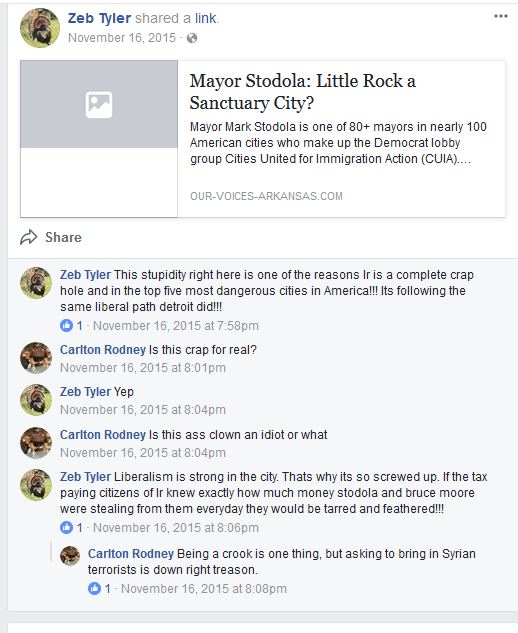Open the post date November 16, 2015

coord(122,38)
